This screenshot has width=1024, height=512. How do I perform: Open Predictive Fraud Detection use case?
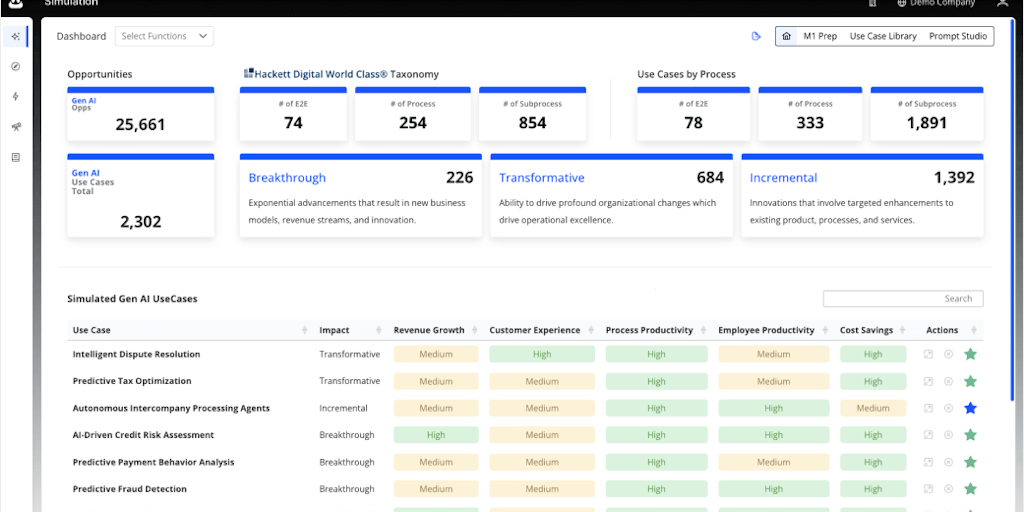[130, 488]
